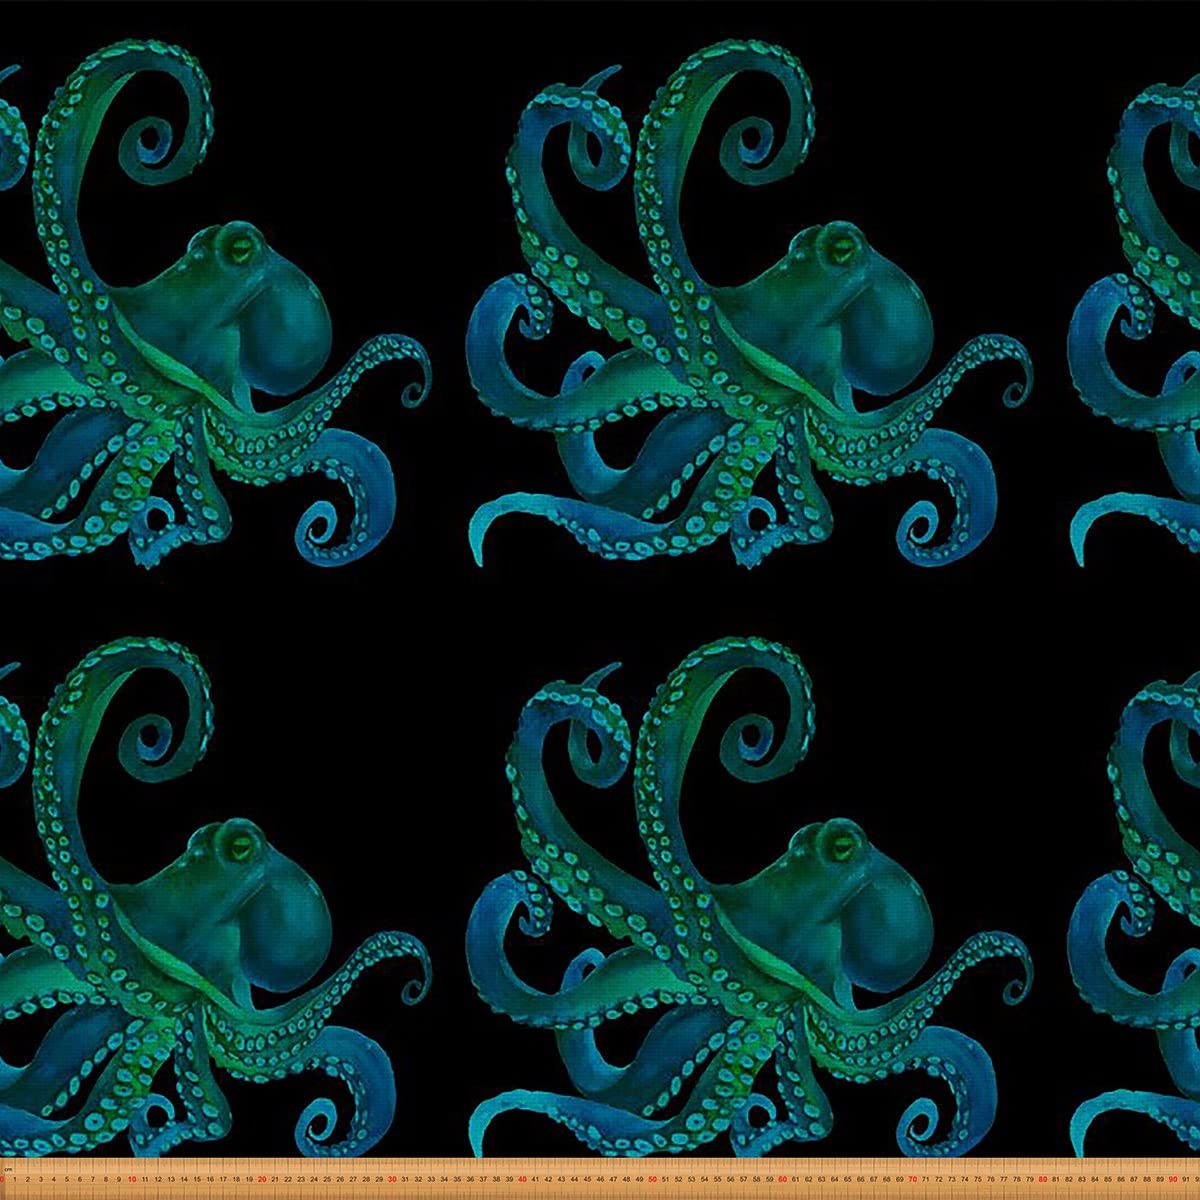Image resolution: width=1200 pixels, height=1200 pixels.
Task: Click the red "40" mark on the ruler
Action: [522, 1179]
